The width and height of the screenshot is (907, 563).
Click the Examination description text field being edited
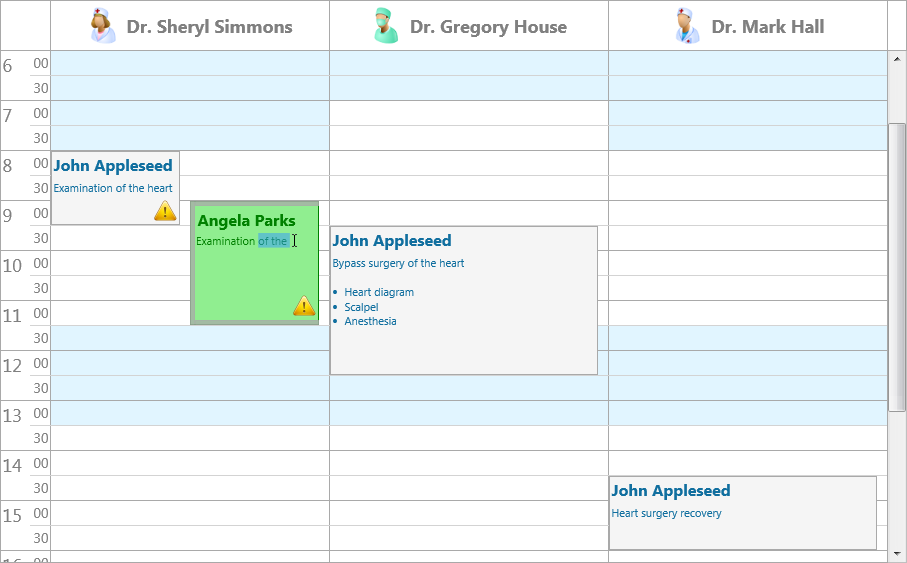(247, 241)
